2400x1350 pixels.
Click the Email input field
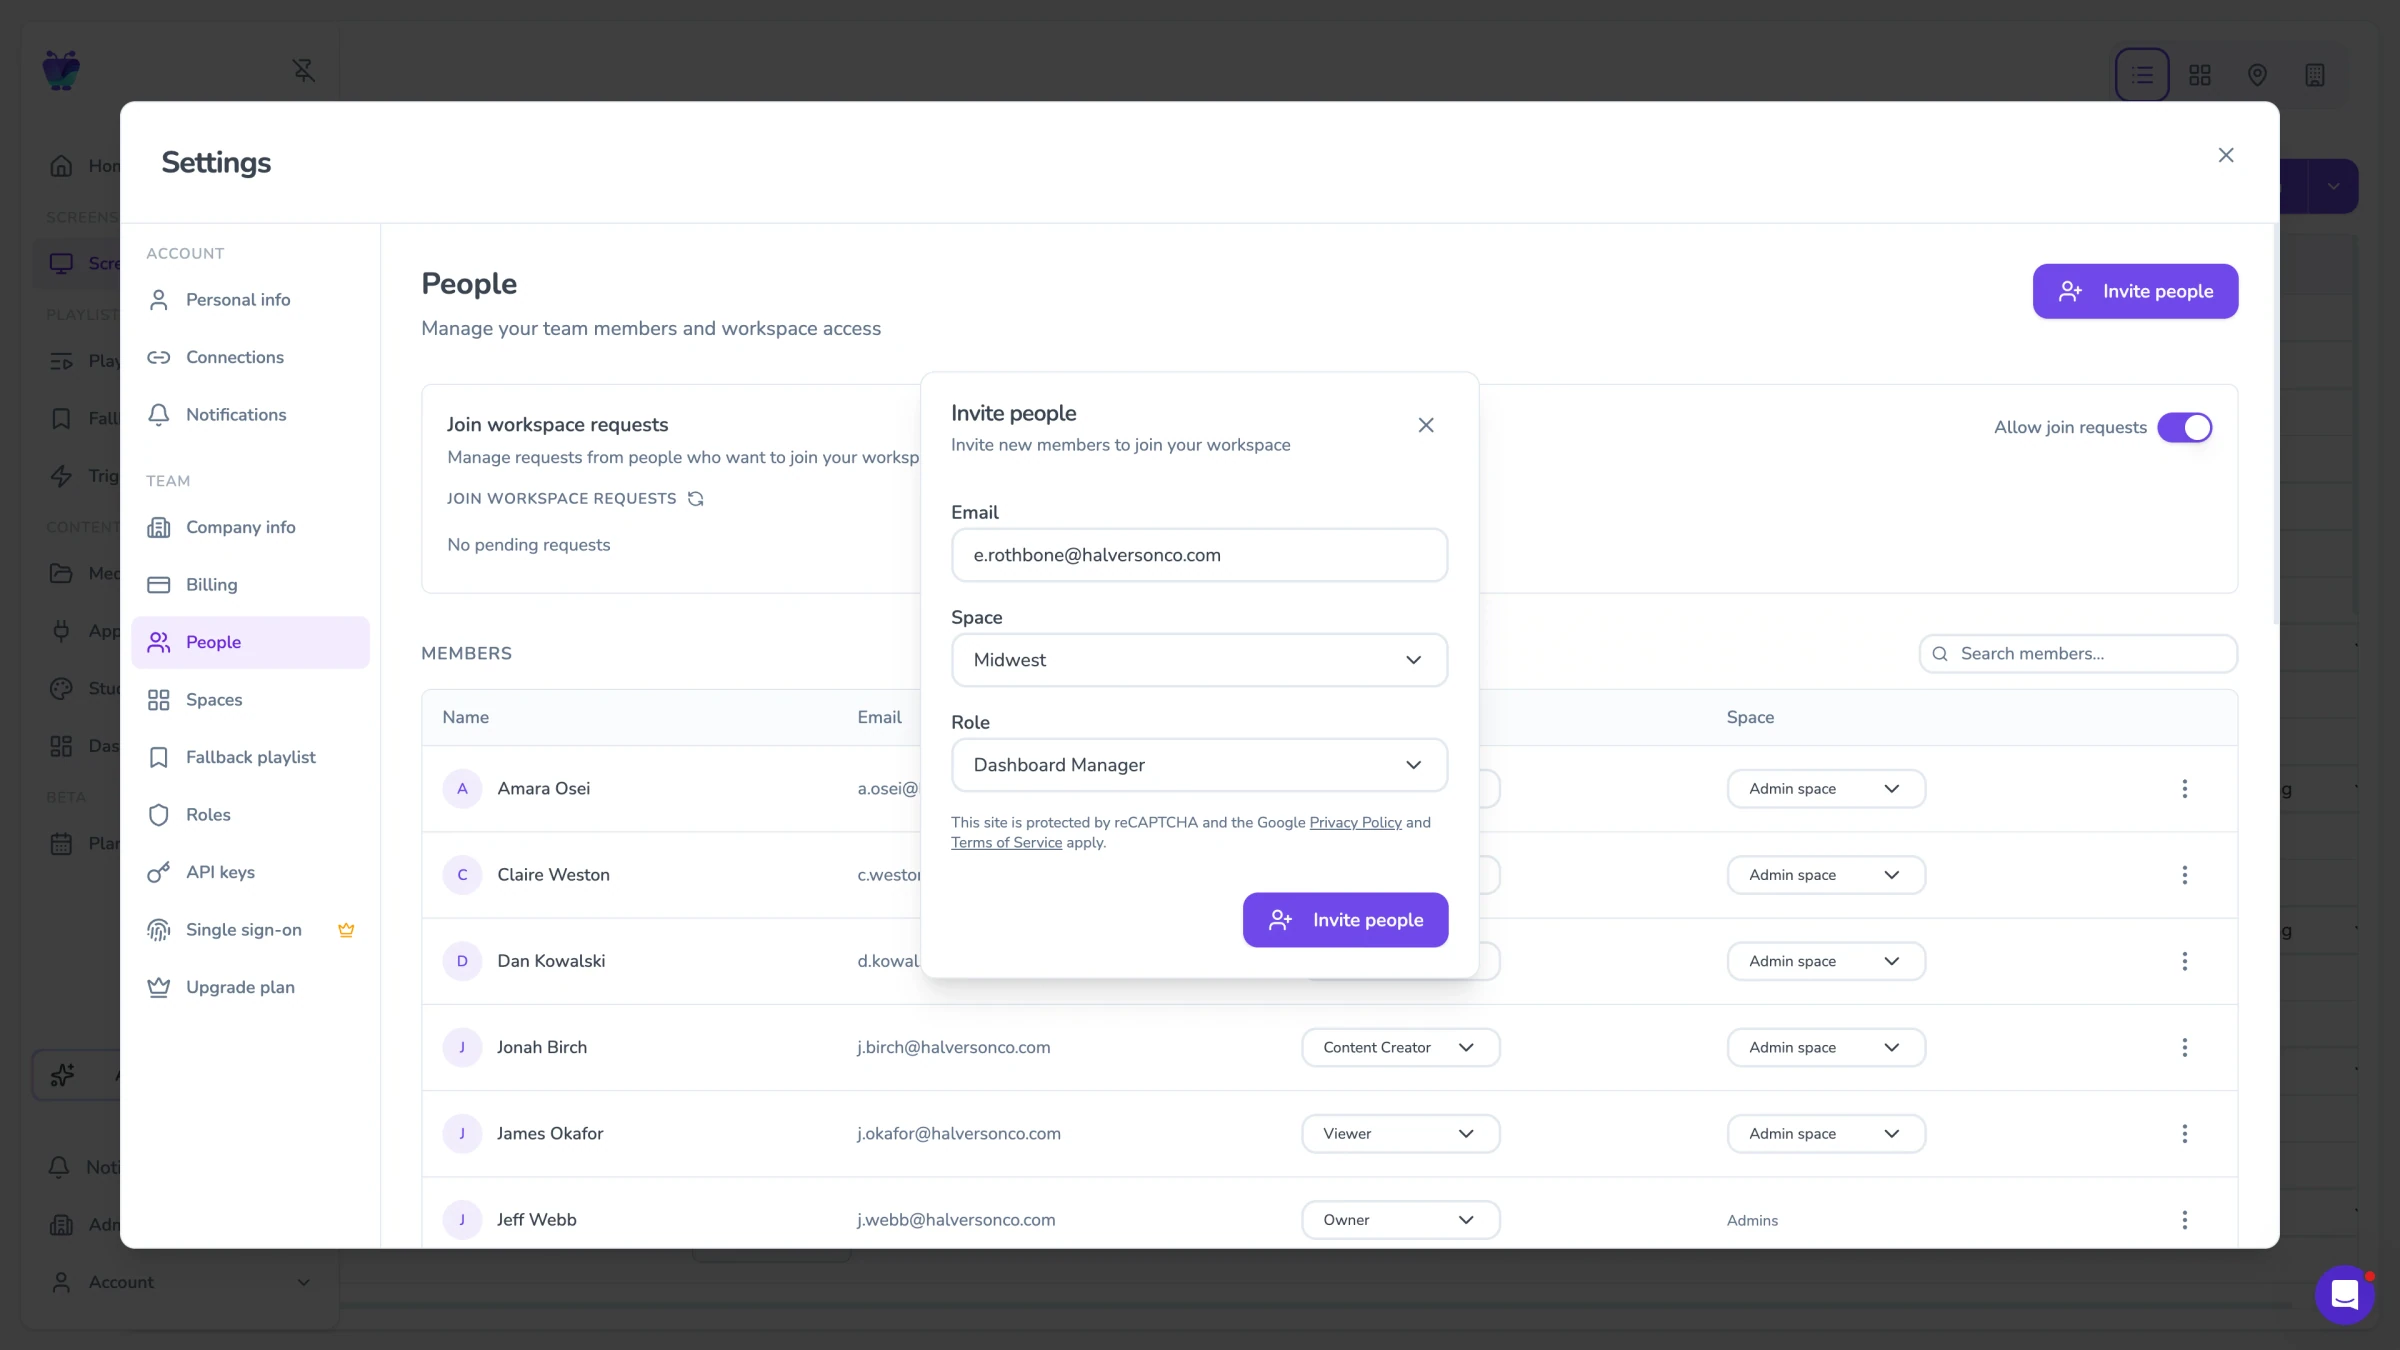coord(1199,555)
